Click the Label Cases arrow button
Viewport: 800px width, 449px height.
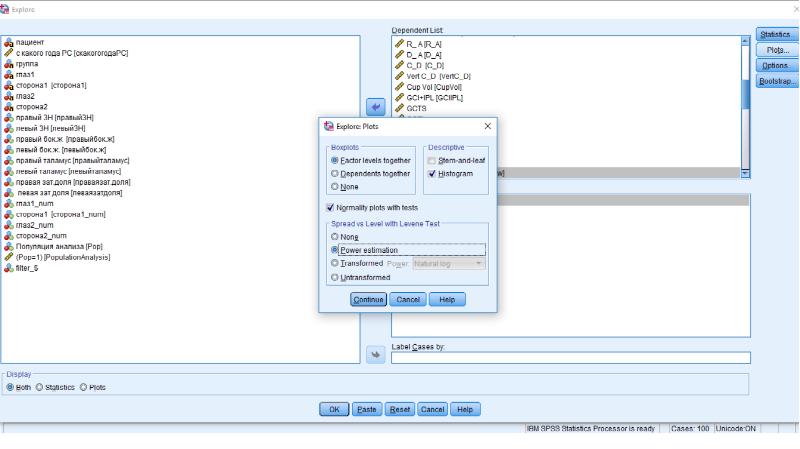pyautogui.click(x=376, y=355)
